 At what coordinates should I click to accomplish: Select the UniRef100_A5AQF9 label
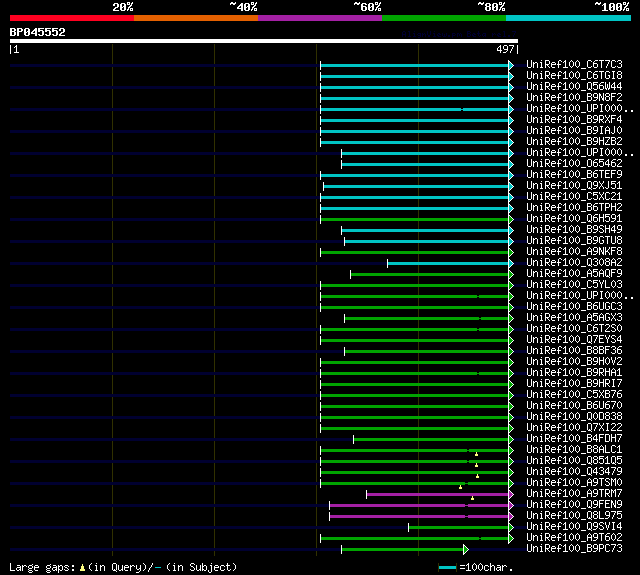pyautogui.click(x=574, y=274)
